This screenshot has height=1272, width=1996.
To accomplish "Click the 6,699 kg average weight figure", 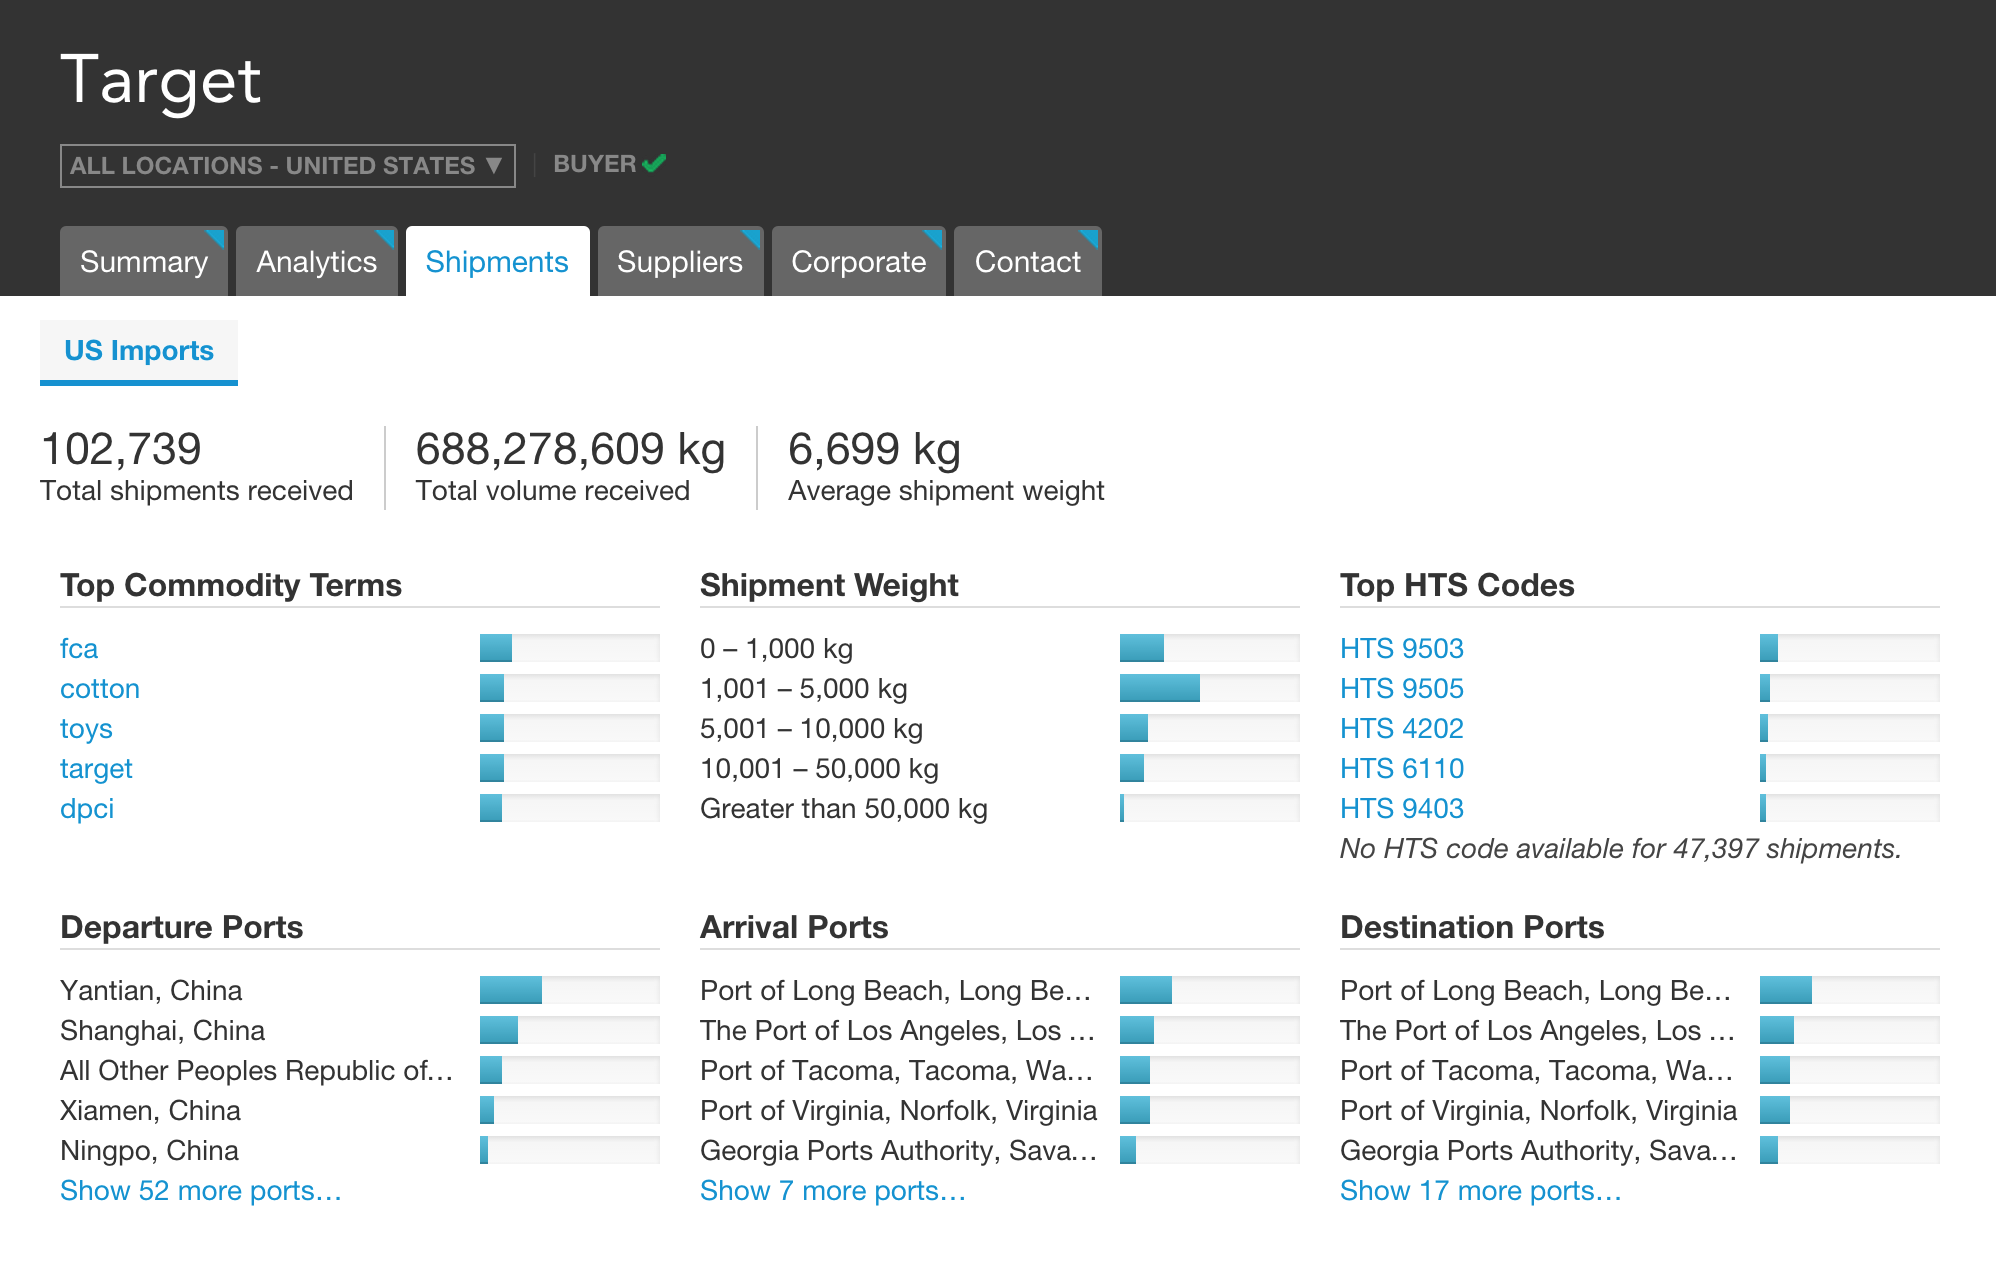I will [x=874, y=449].
